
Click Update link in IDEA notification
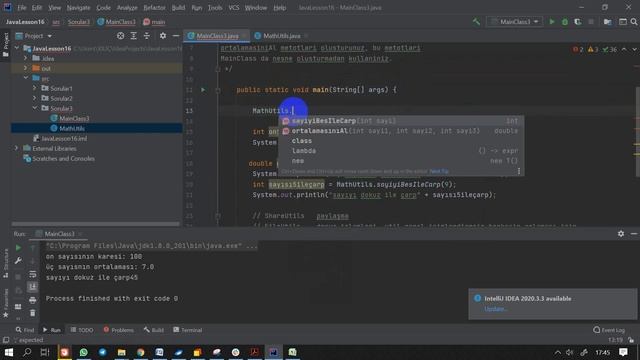tap(496, 309)
